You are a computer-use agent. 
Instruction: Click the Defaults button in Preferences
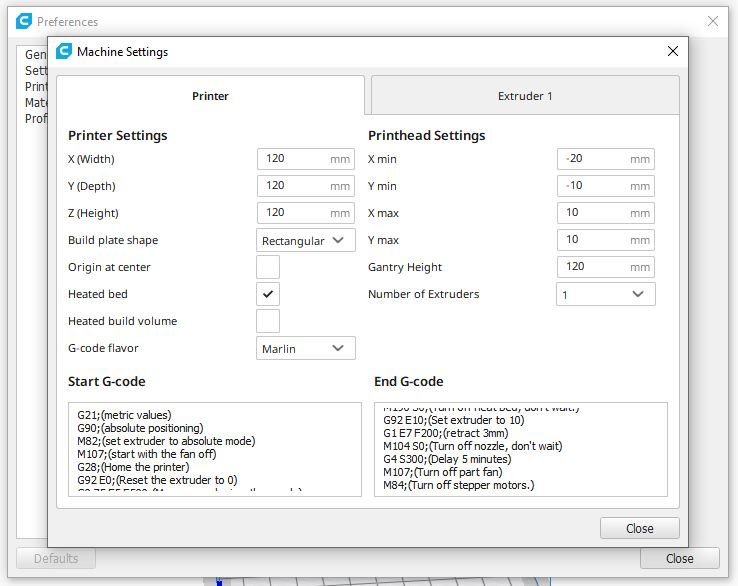56,559
